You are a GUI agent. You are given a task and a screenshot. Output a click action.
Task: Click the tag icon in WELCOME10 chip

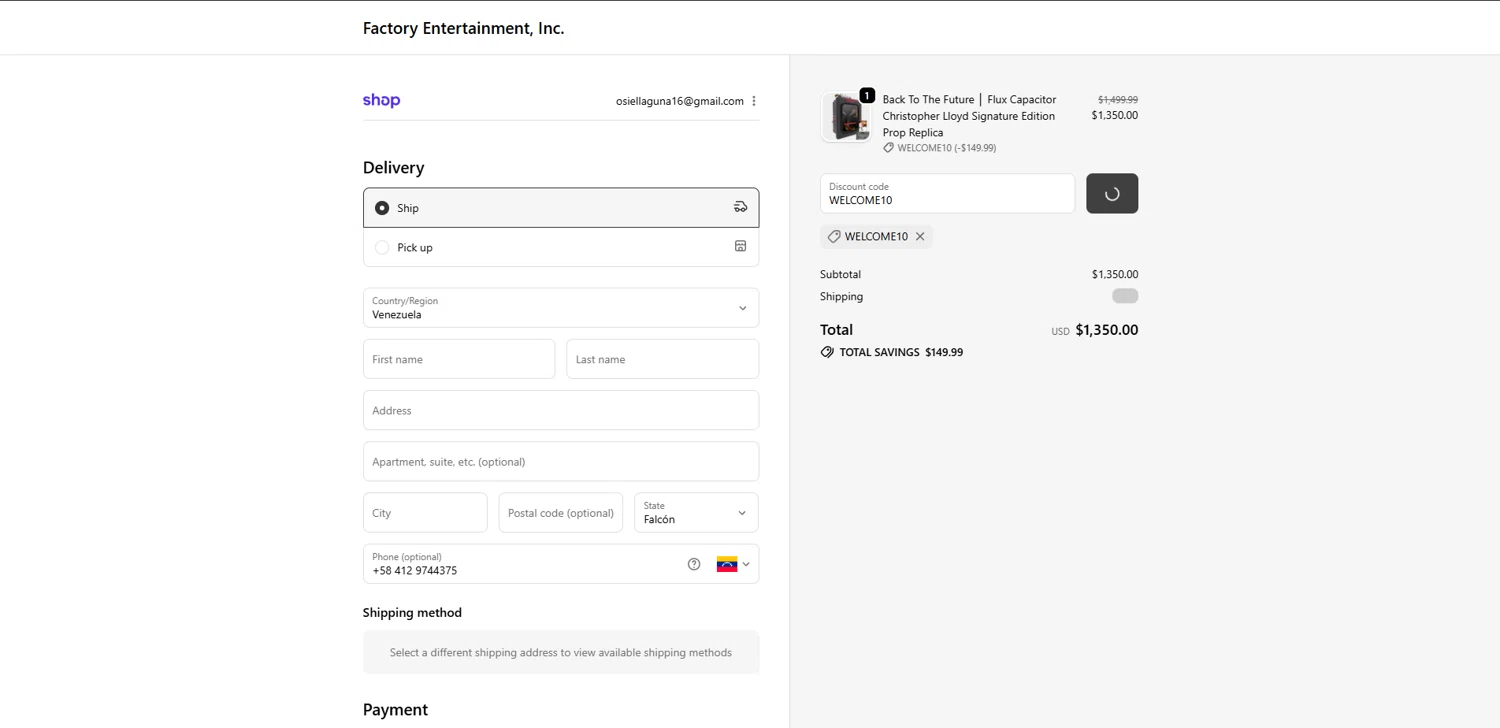tap(834, 237)
